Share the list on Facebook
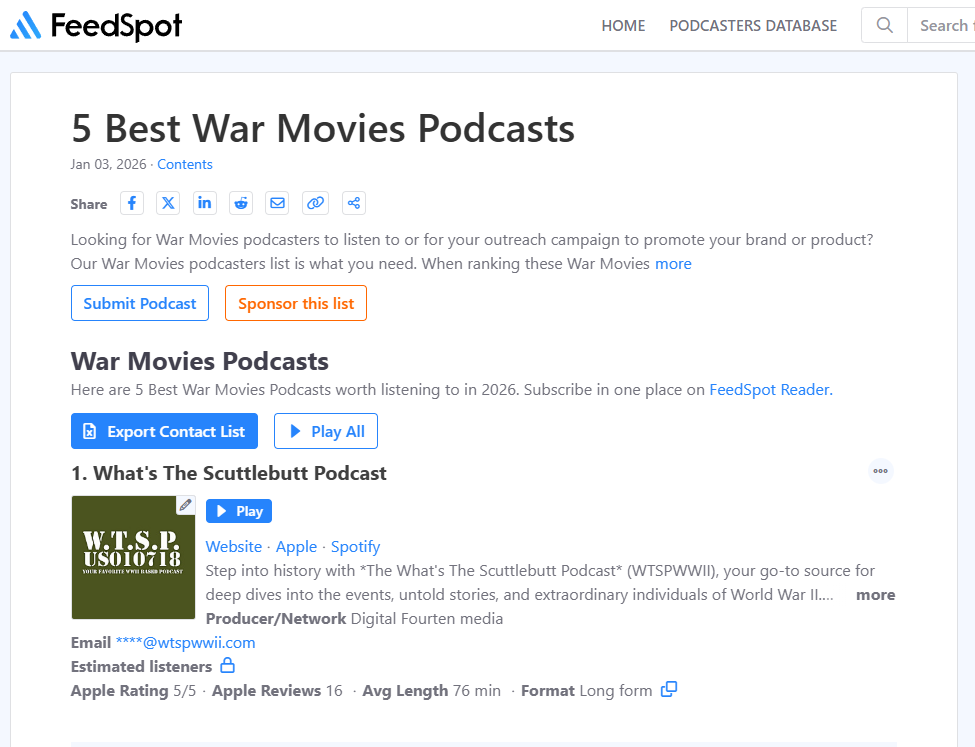The image size is (975, 747). [132, 203]
